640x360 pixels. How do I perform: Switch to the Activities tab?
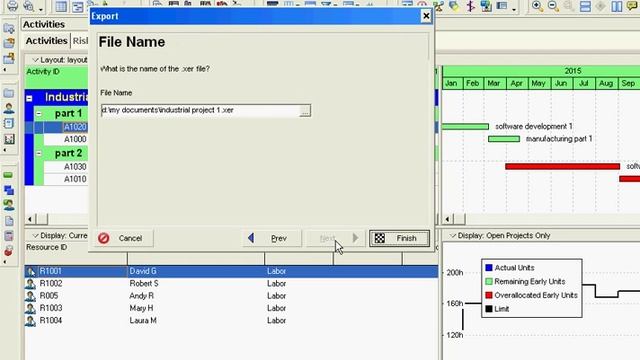[x=46, y=41]
